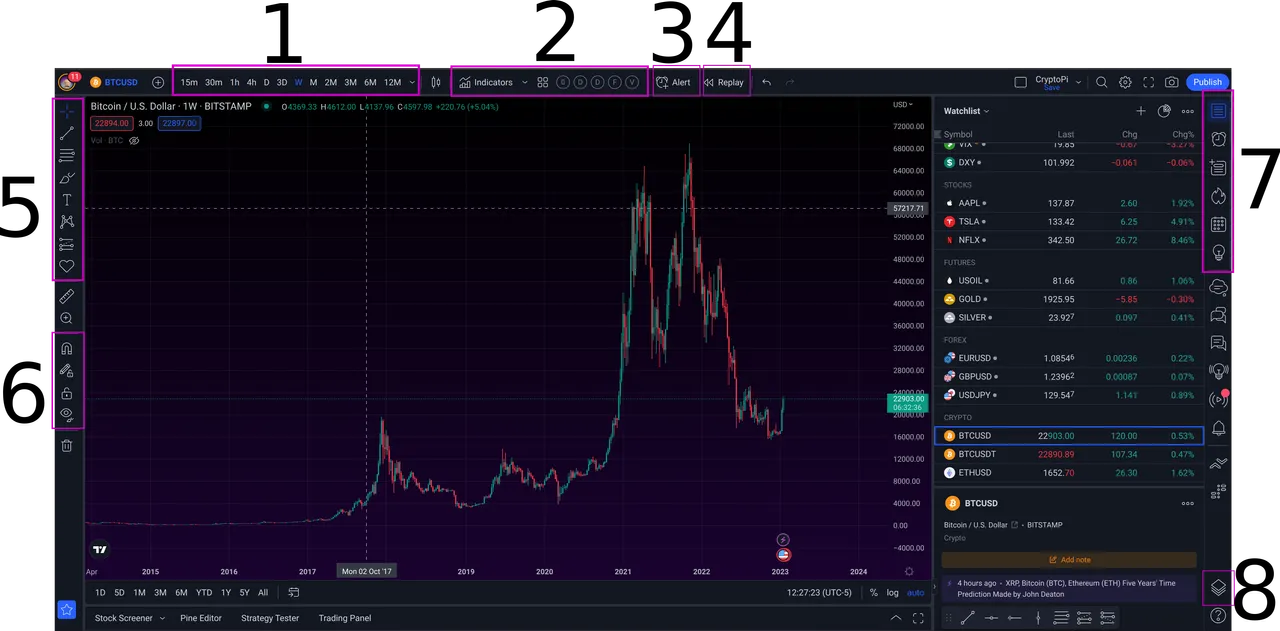Select the brush drawing tool

tap(67, 178)
